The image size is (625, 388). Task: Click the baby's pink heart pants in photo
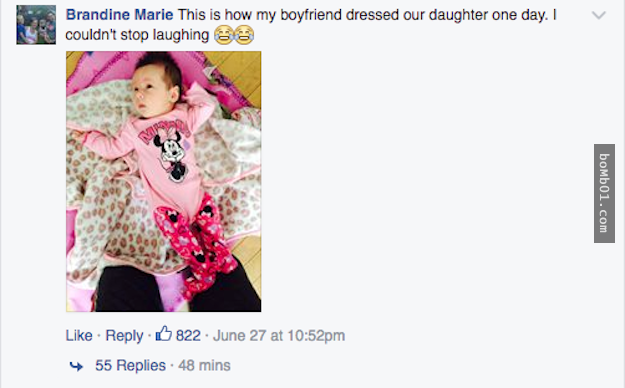pos(195,243)
